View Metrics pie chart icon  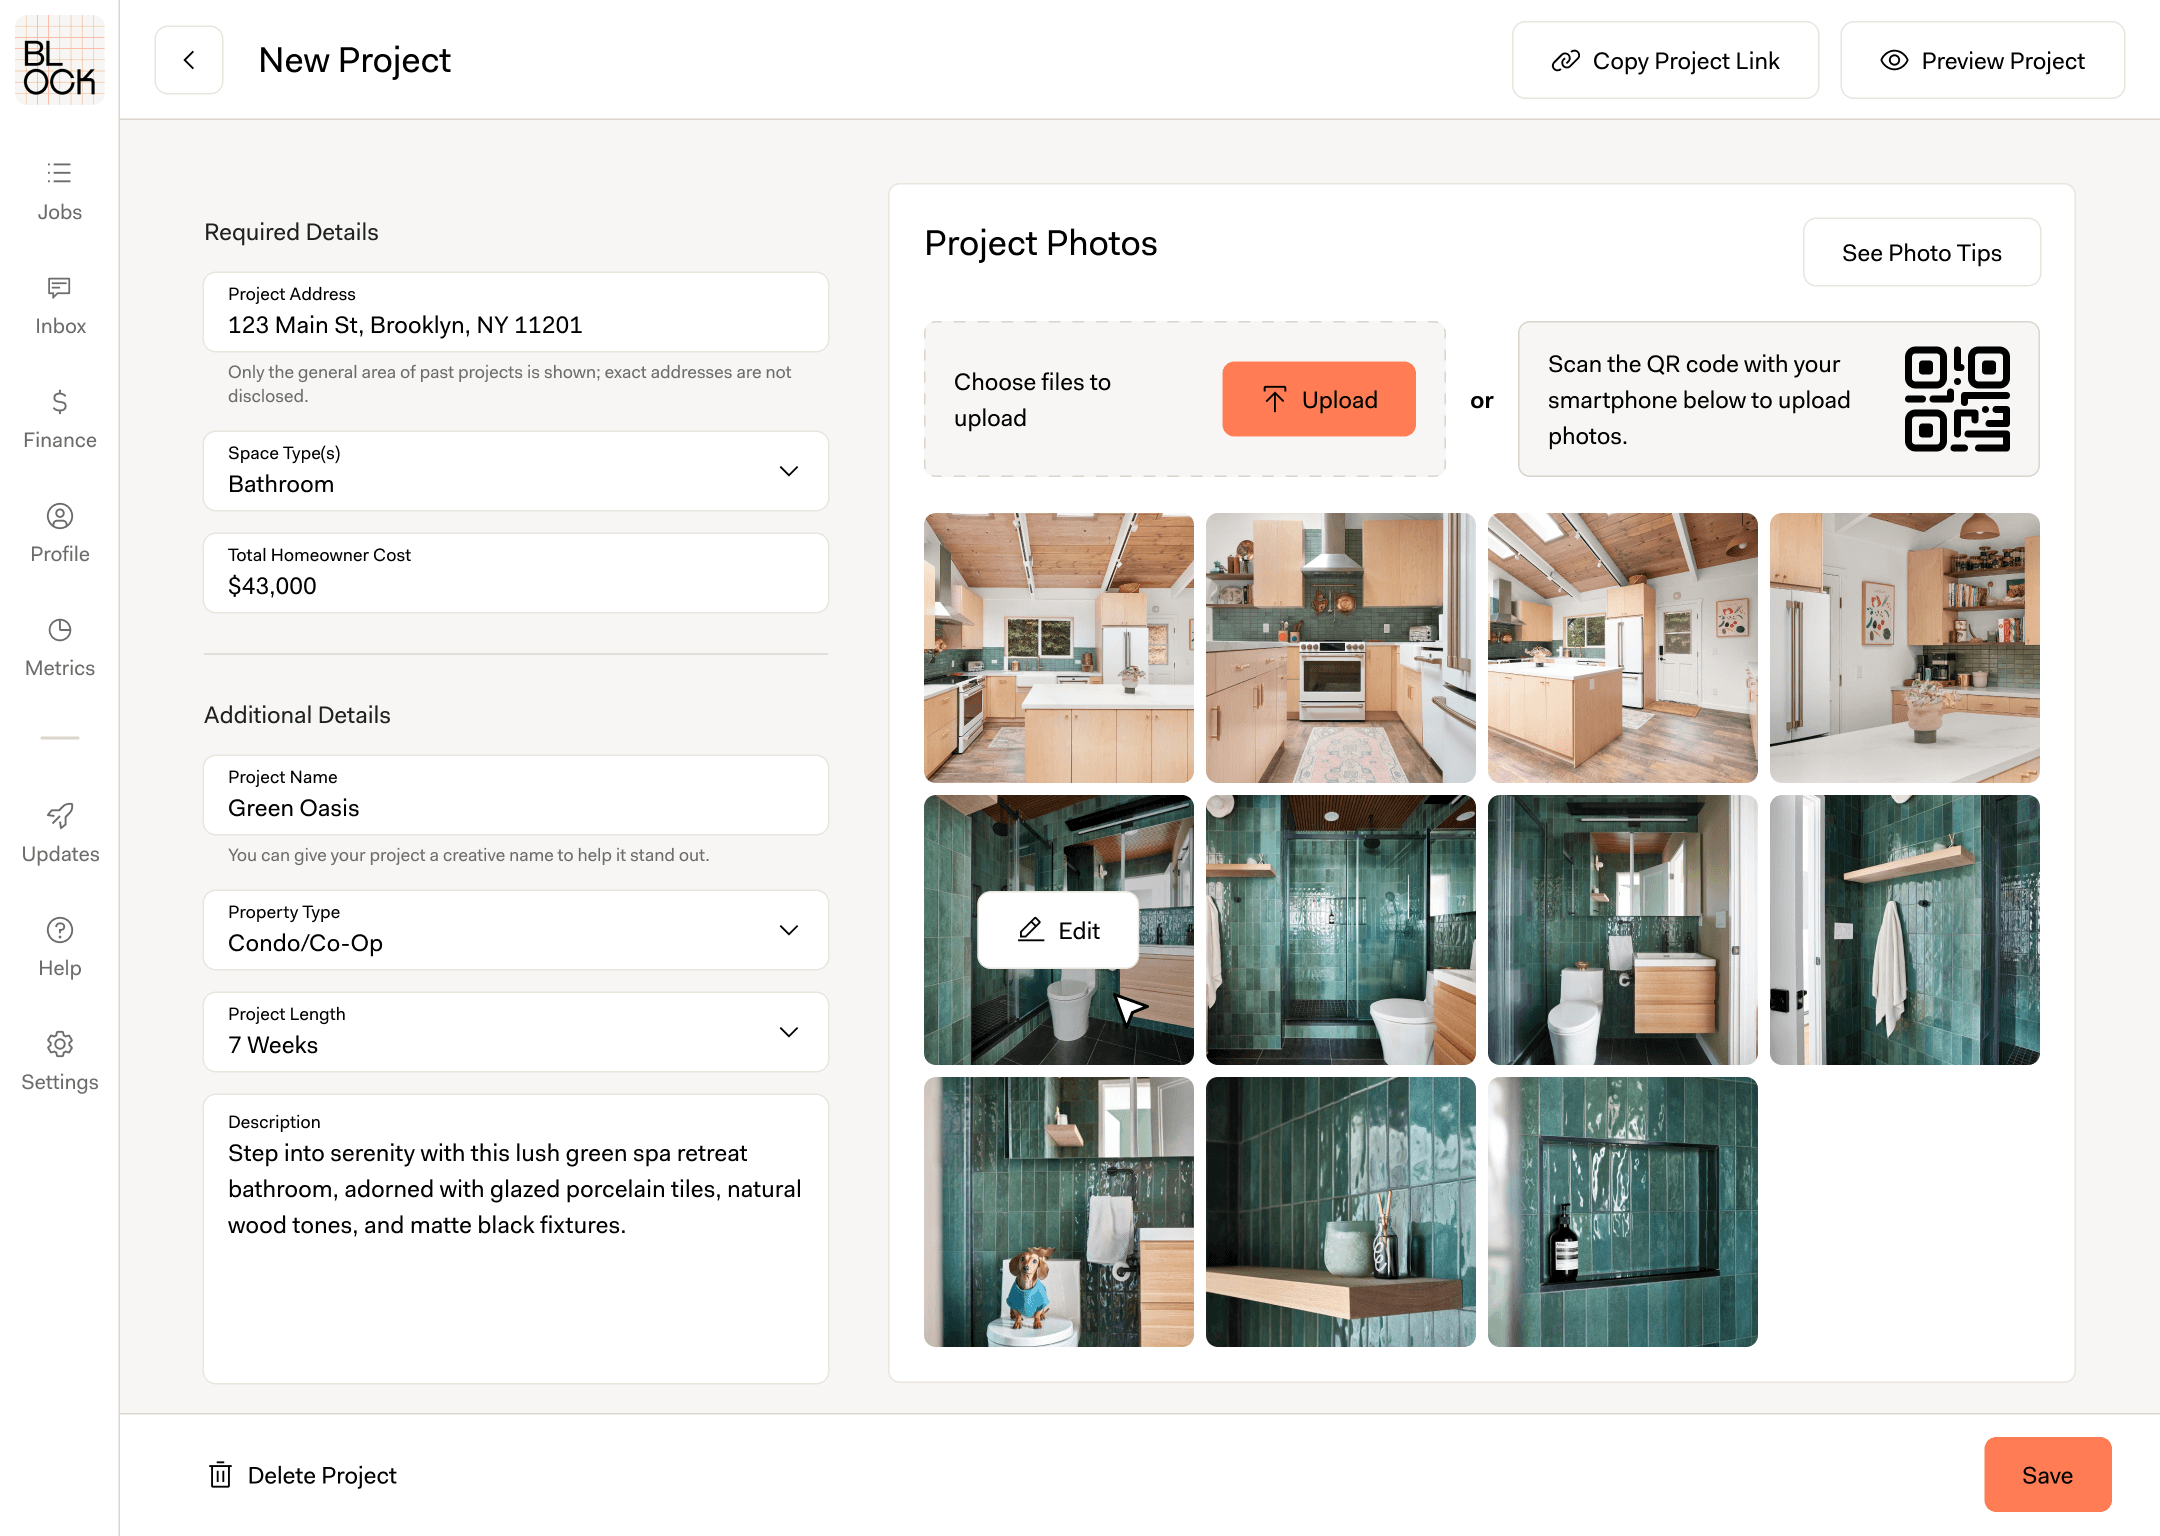pyautogui.click(x=59, y=630)
